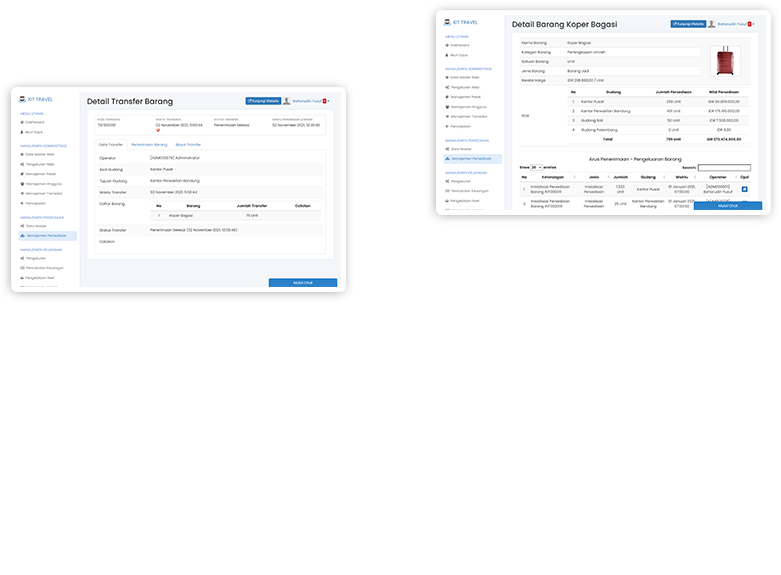The image size is (781, 575).
Task: Click the Search input field in Arus table
Action: click(724, 167)
